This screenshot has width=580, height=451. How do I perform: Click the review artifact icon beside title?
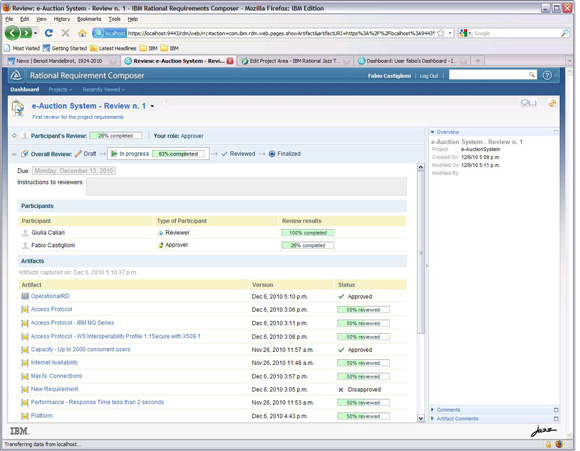[x=18, y=109]
